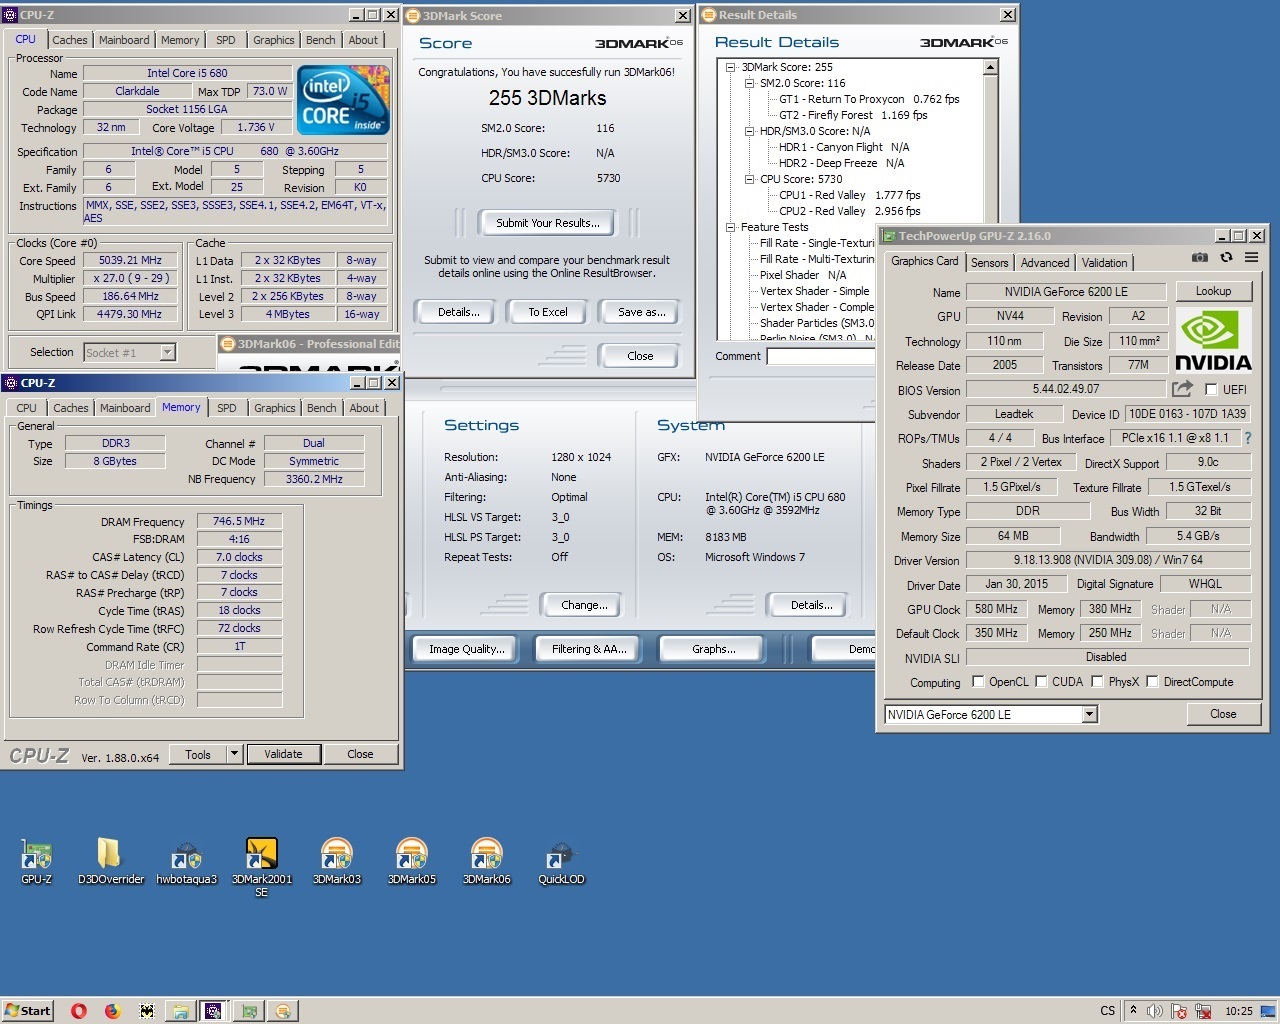Click the GPU-Z refresh icon
The height and width of the screenshot is (1024, 1280).
(x=1226, y=258)
